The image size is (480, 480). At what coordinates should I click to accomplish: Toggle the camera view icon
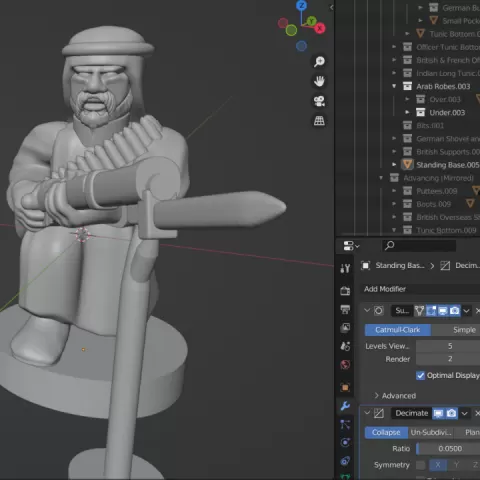pos(319,101)
